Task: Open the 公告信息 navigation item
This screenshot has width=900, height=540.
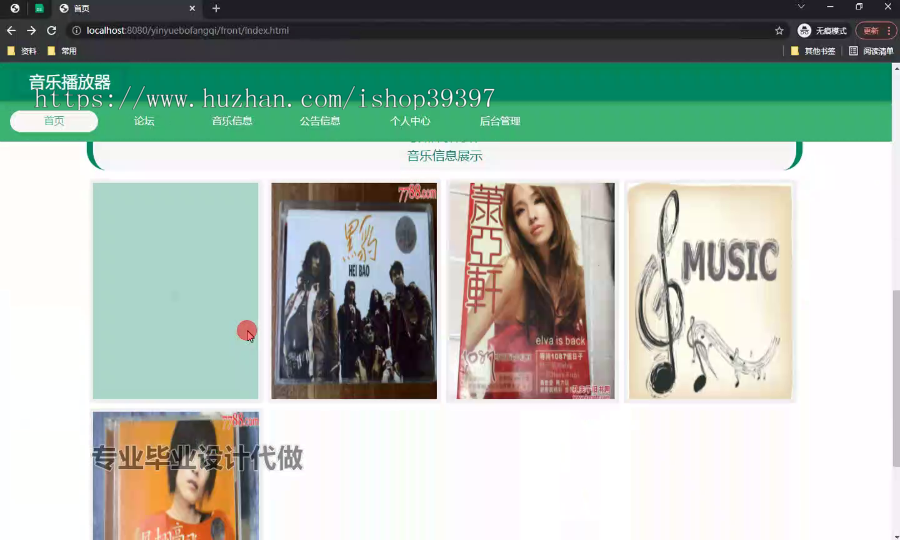Action: click(320, 121)
